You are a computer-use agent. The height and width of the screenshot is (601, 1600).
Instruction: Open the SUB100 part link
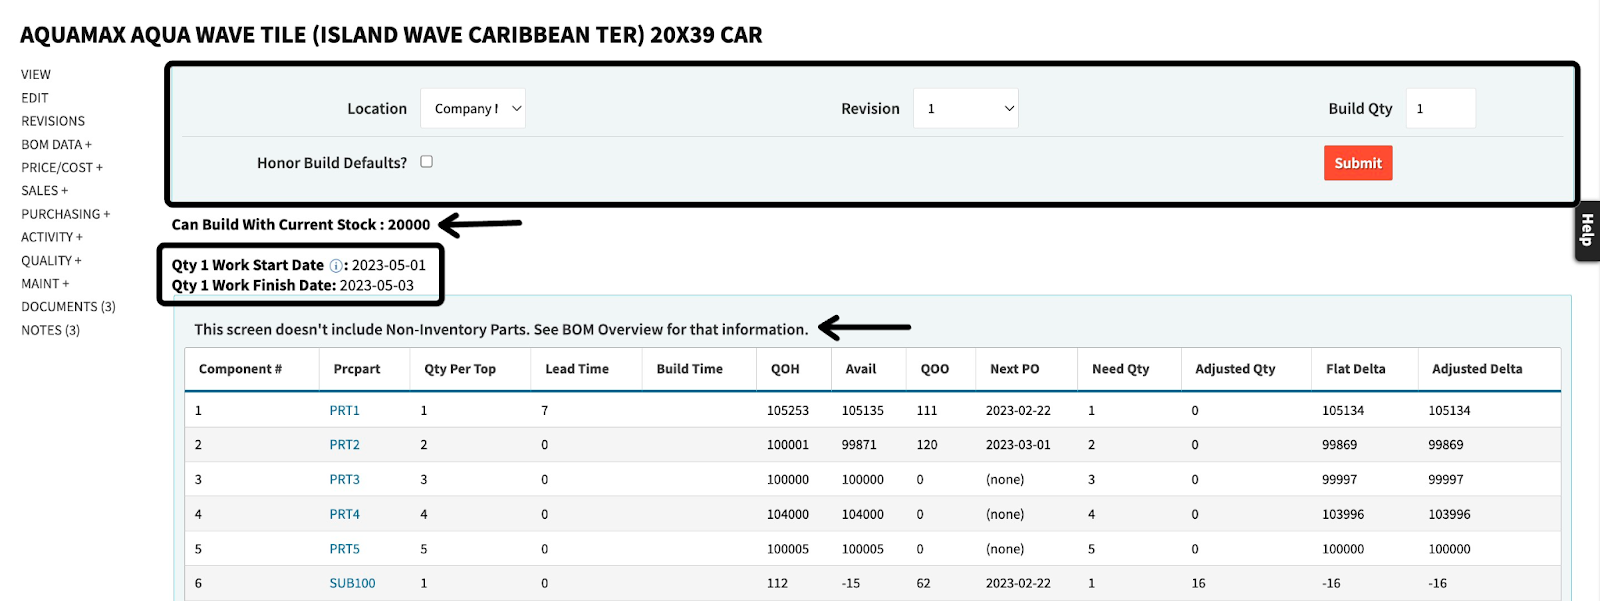pos(352,584)
